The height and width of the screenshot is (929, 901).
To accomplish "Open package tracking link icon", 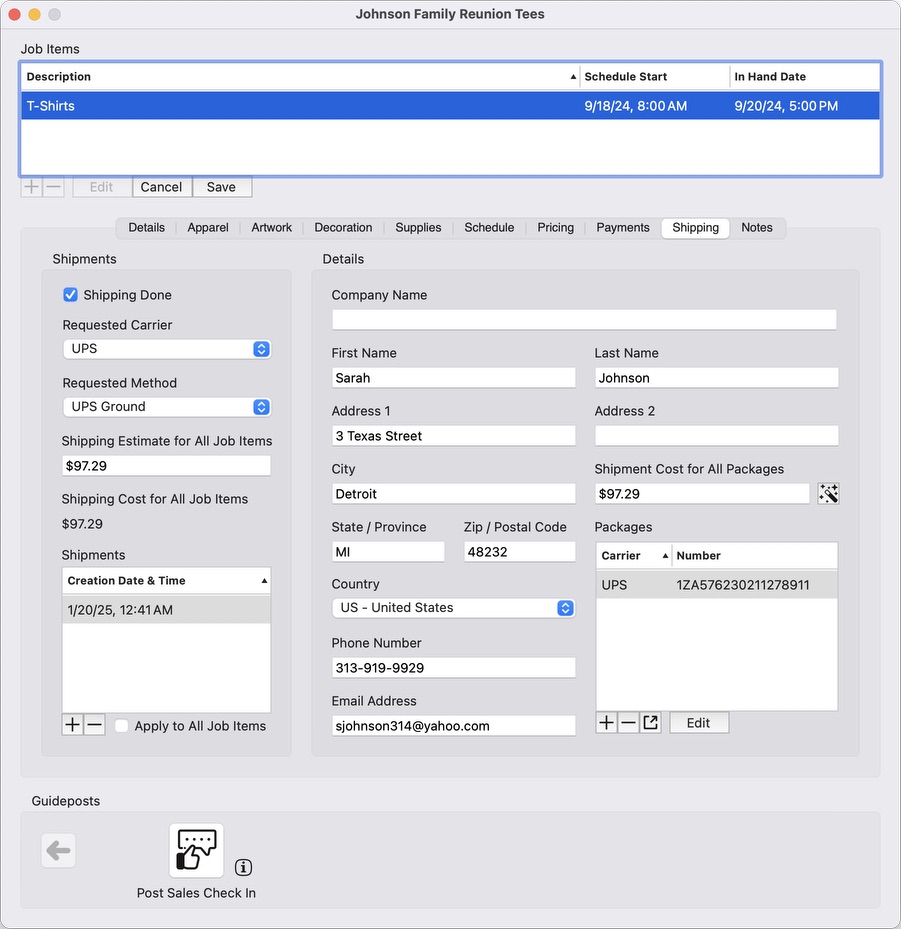I will point(651,722).
